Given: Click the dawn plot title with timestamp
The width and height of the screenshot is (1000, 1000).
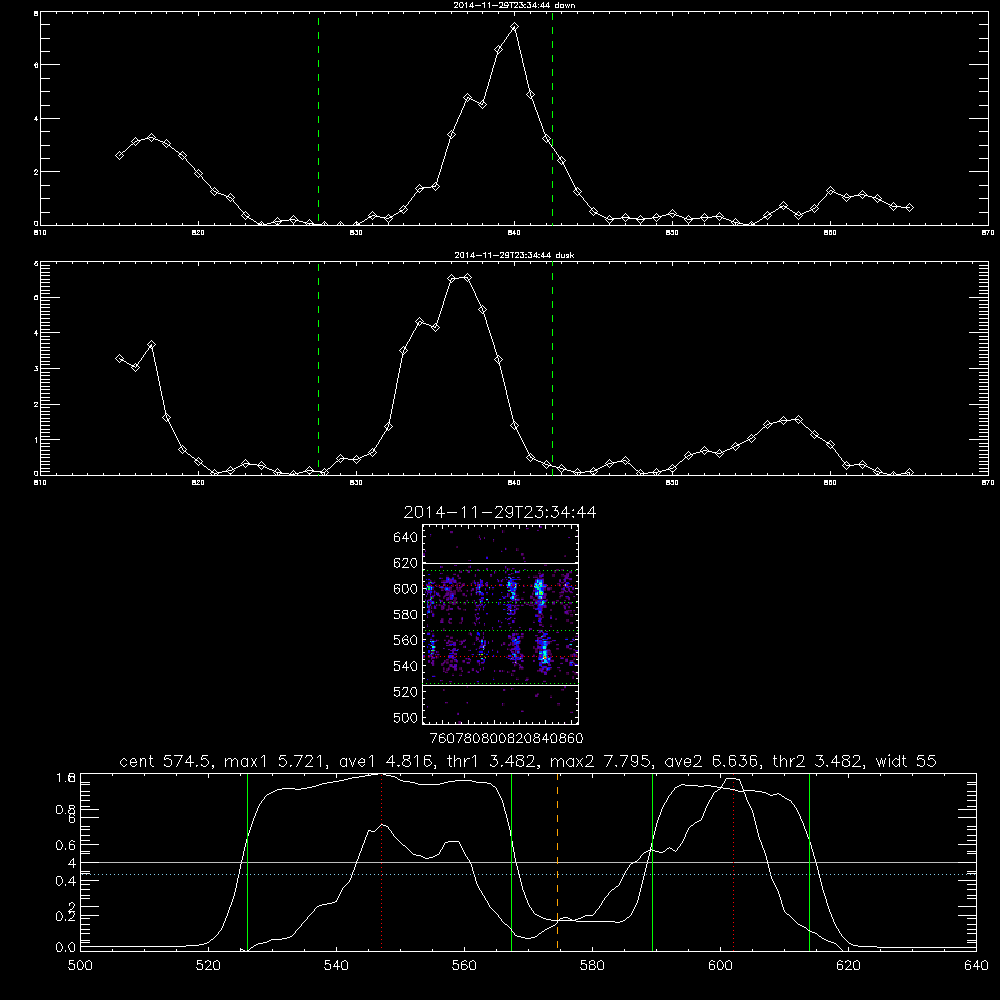Looking at the screenshot, I should point(514,5).
